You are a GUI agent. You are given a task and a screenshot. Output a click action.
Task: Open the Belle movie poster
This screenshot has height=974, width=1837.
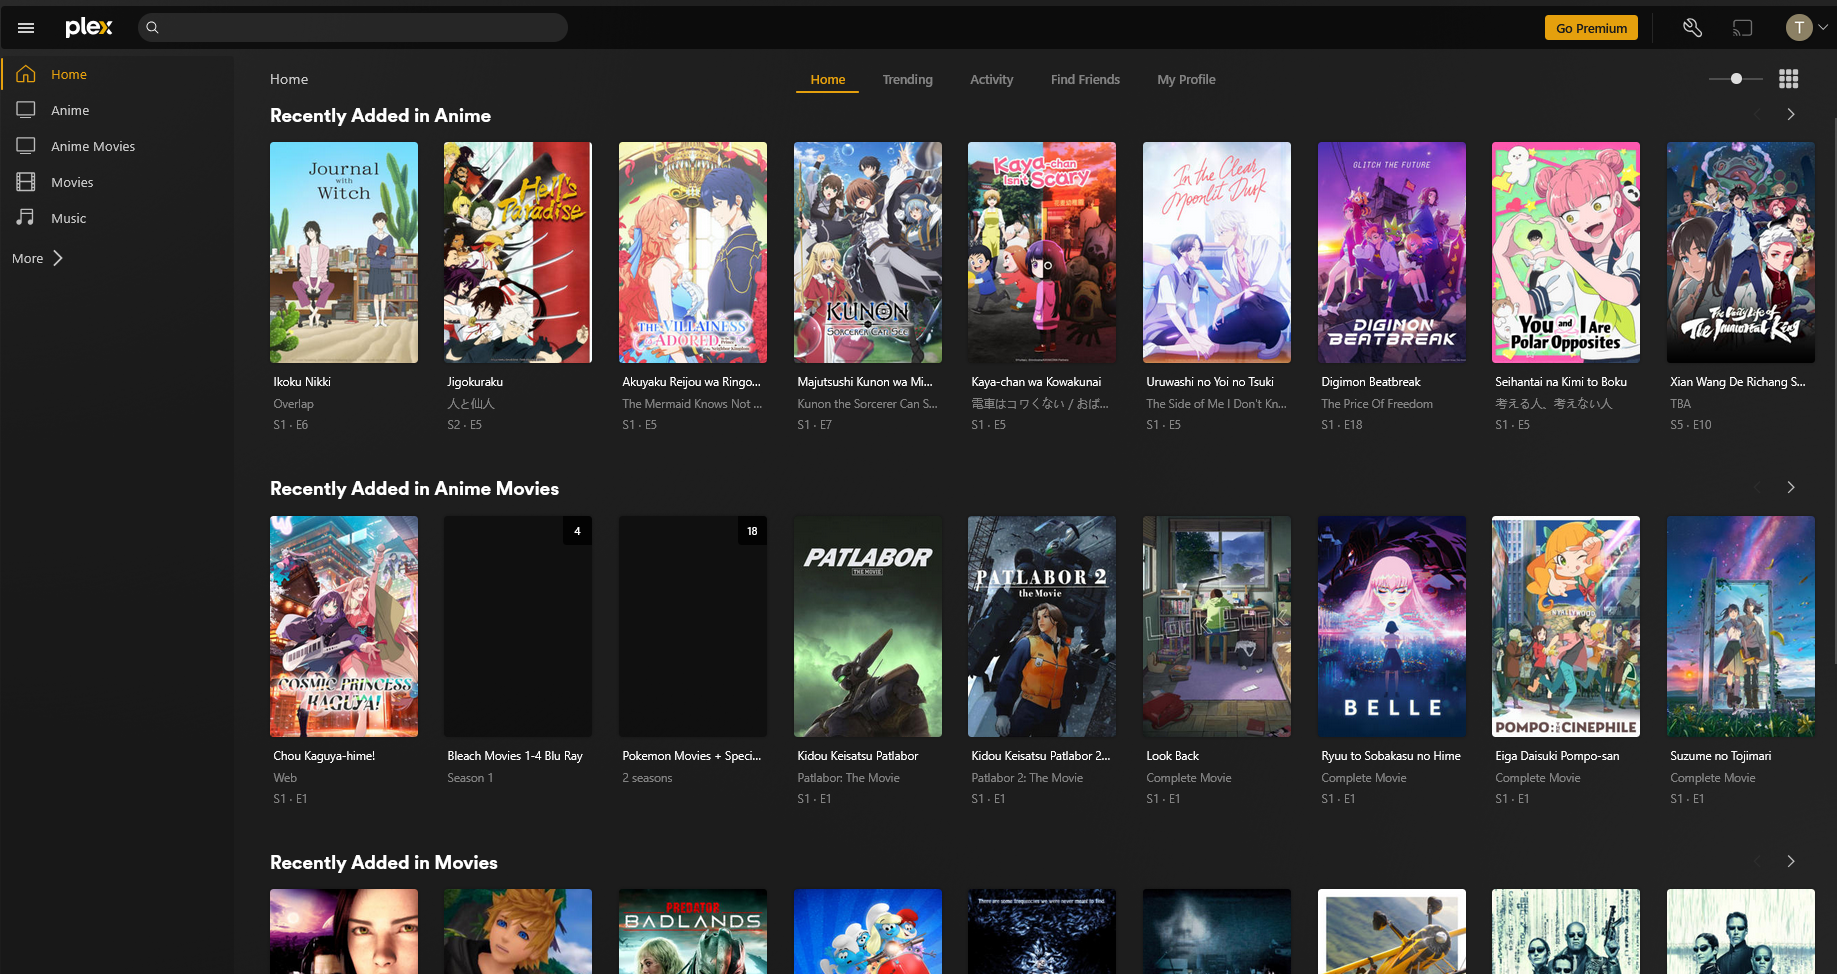point(1391,626)
